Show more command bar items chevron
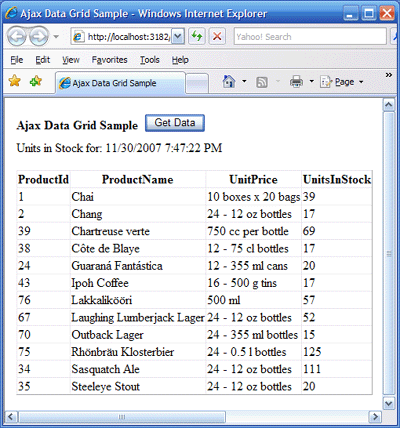Screen dimensions: 400x428 point(389,75)
